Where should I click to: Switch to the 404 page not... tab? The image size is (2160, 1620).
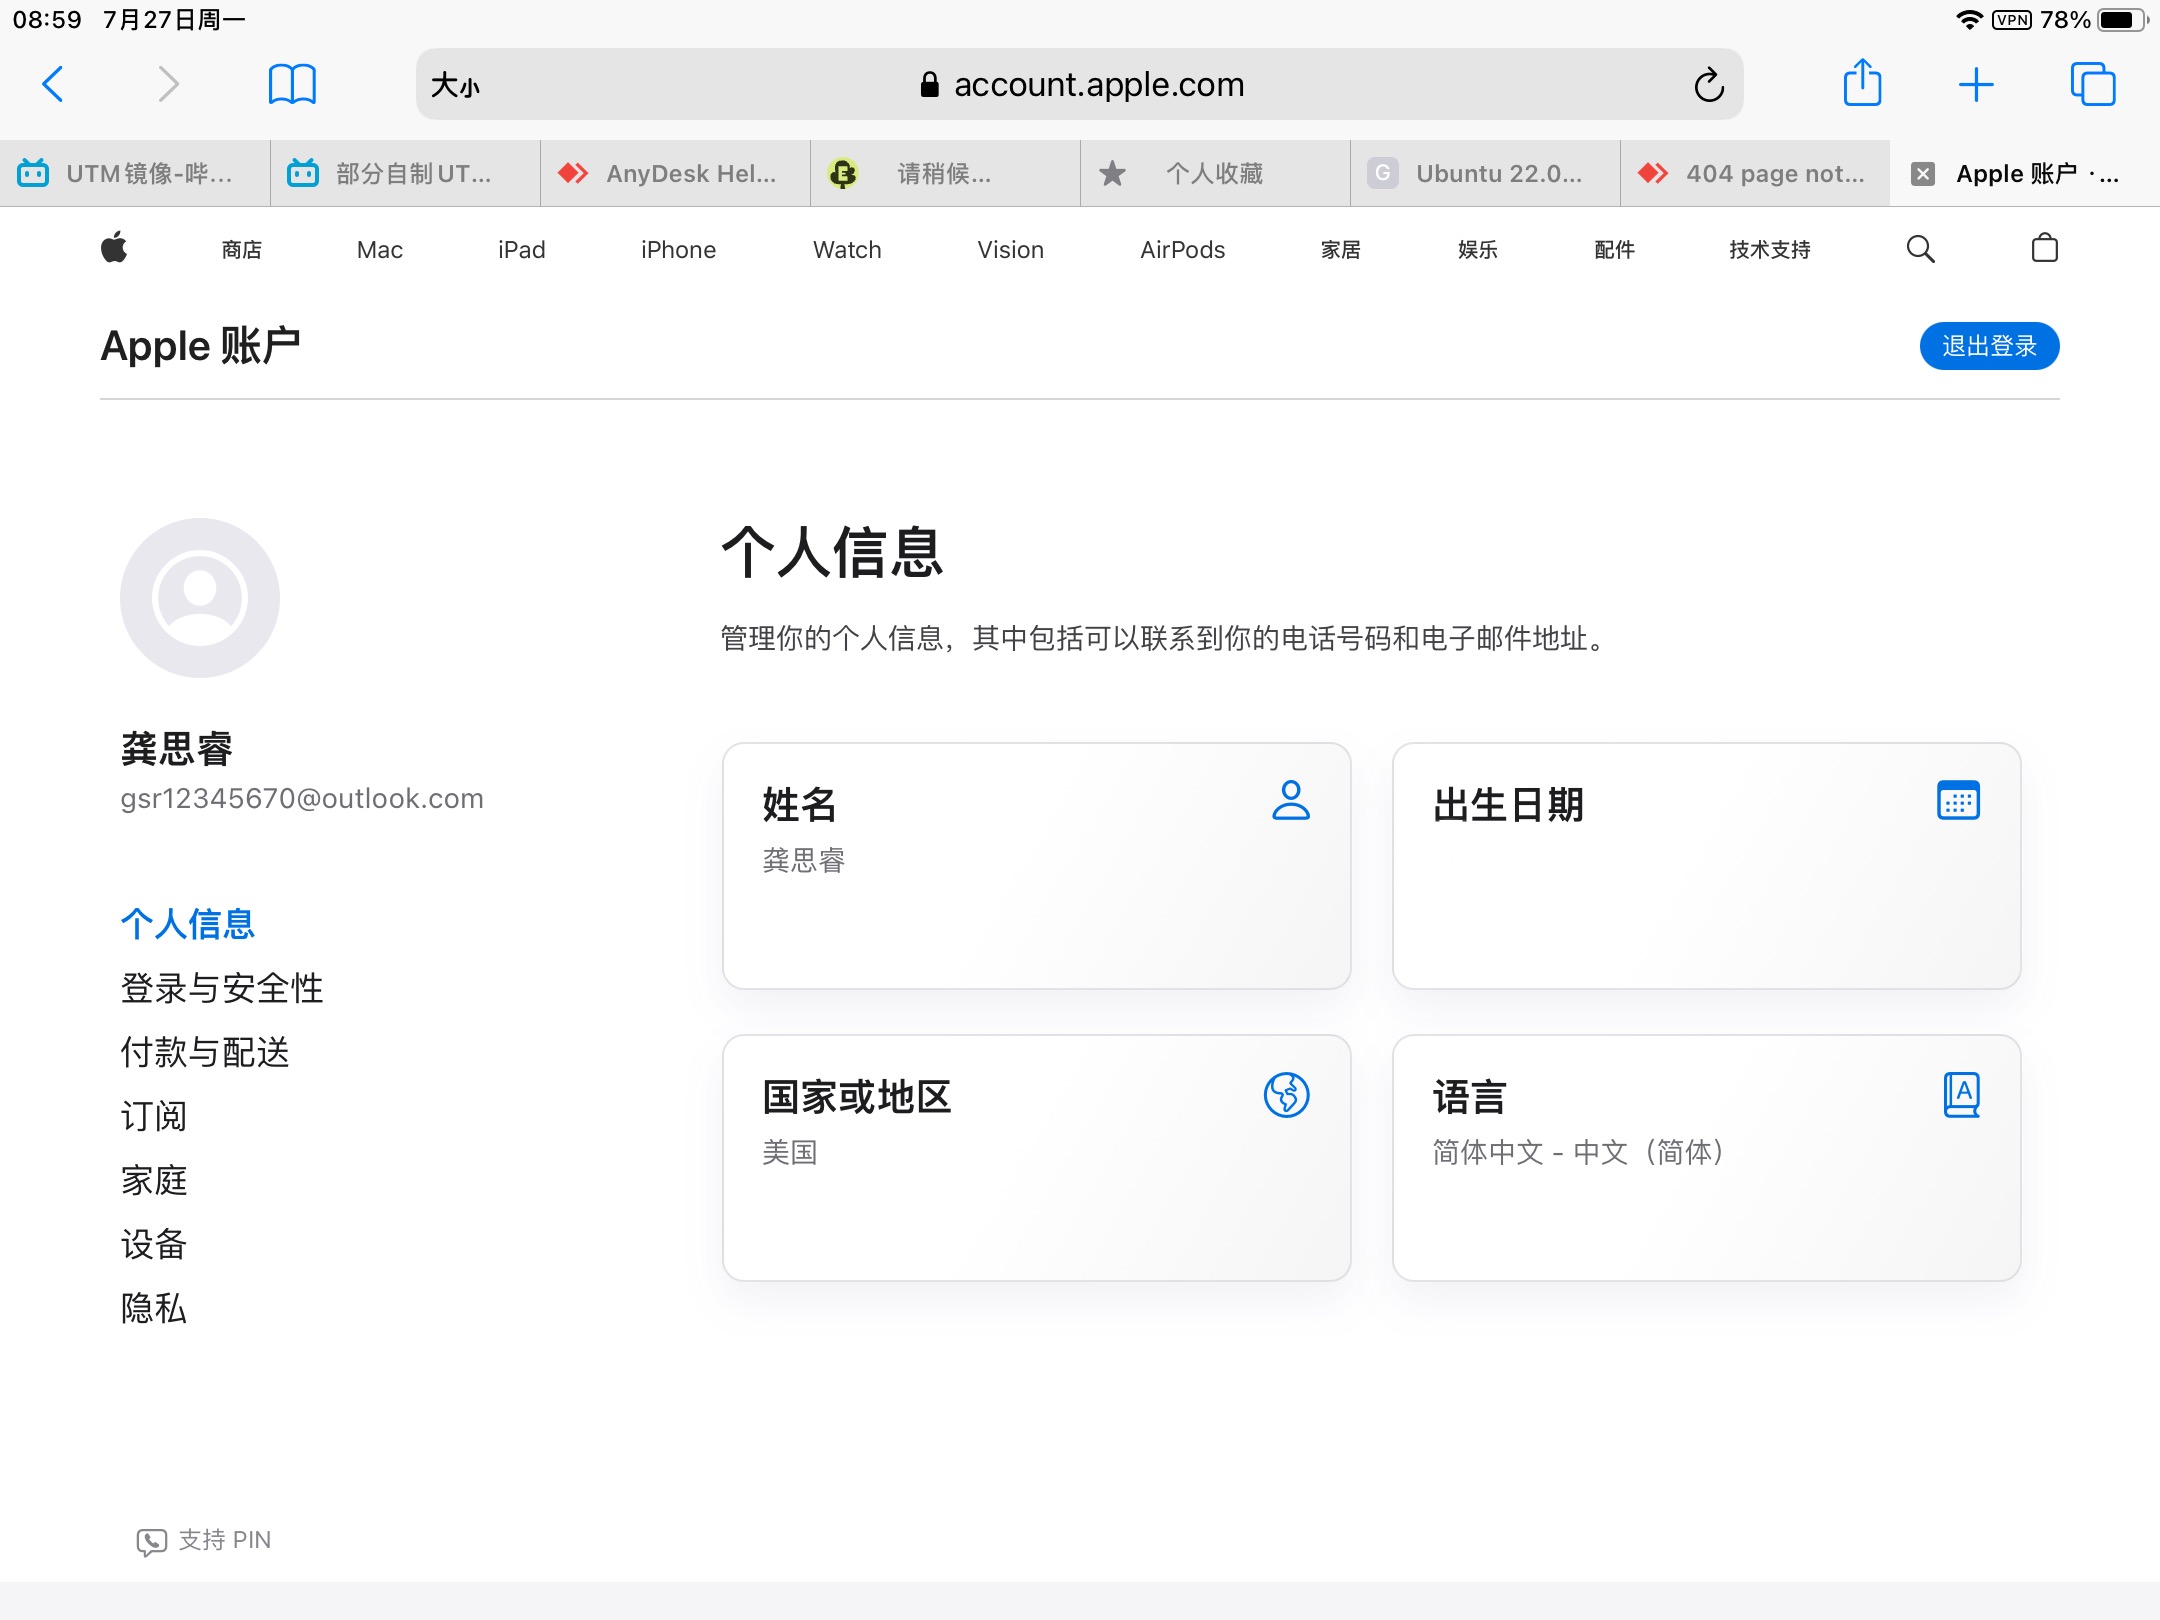(1755, 174)
